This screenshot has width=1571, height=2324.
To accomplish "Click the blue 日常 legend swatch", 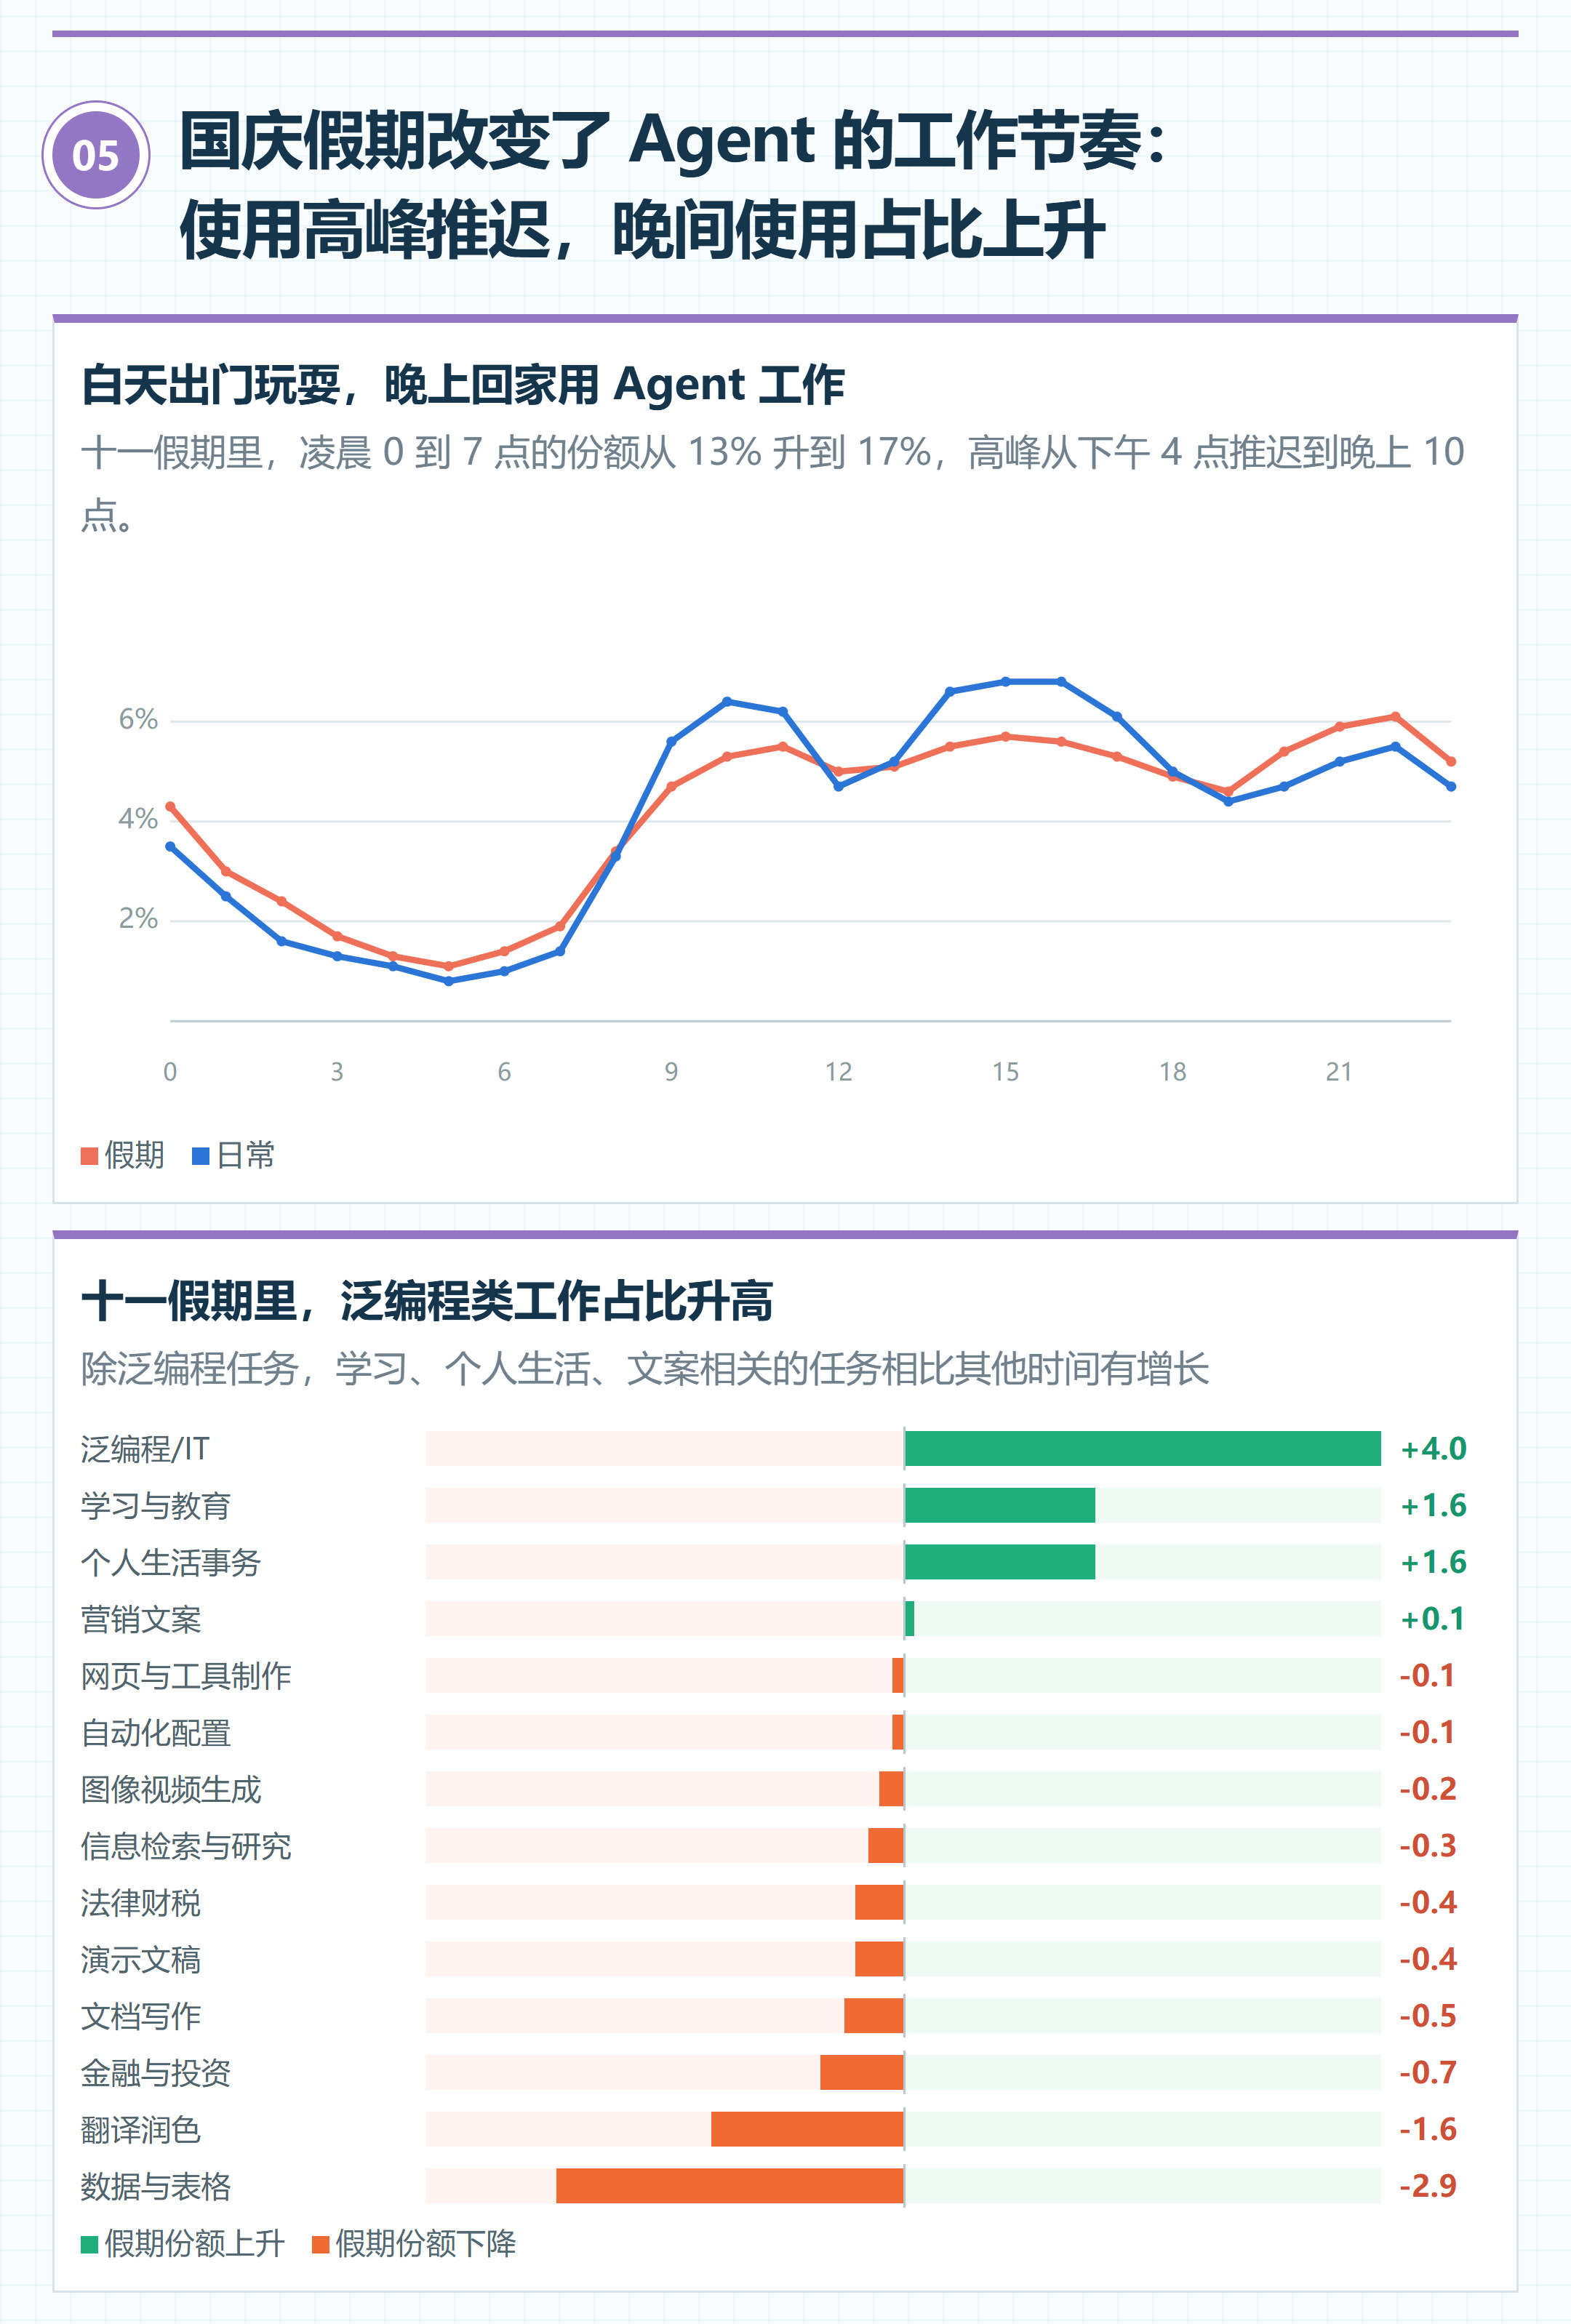I will pyautogui.click(x=200, y=1156).
